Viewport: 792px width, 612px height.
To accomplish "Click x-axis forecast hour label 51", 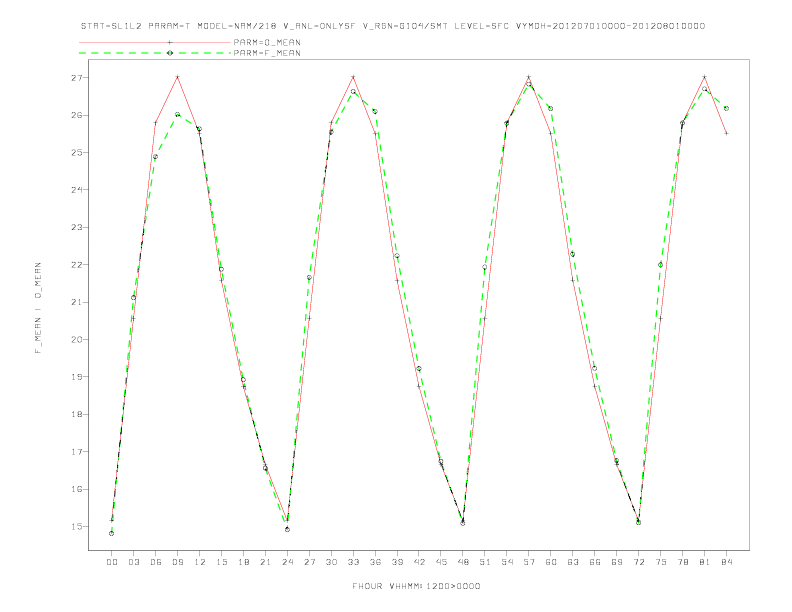I will point(485,562).
